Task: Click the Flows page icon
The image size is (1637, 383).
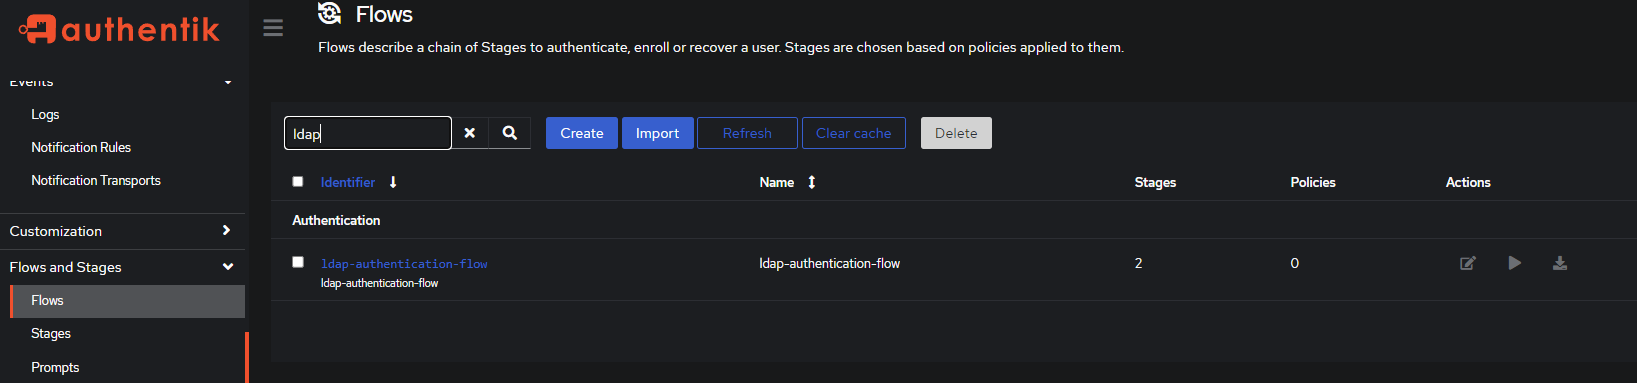Action: (330, 13)
